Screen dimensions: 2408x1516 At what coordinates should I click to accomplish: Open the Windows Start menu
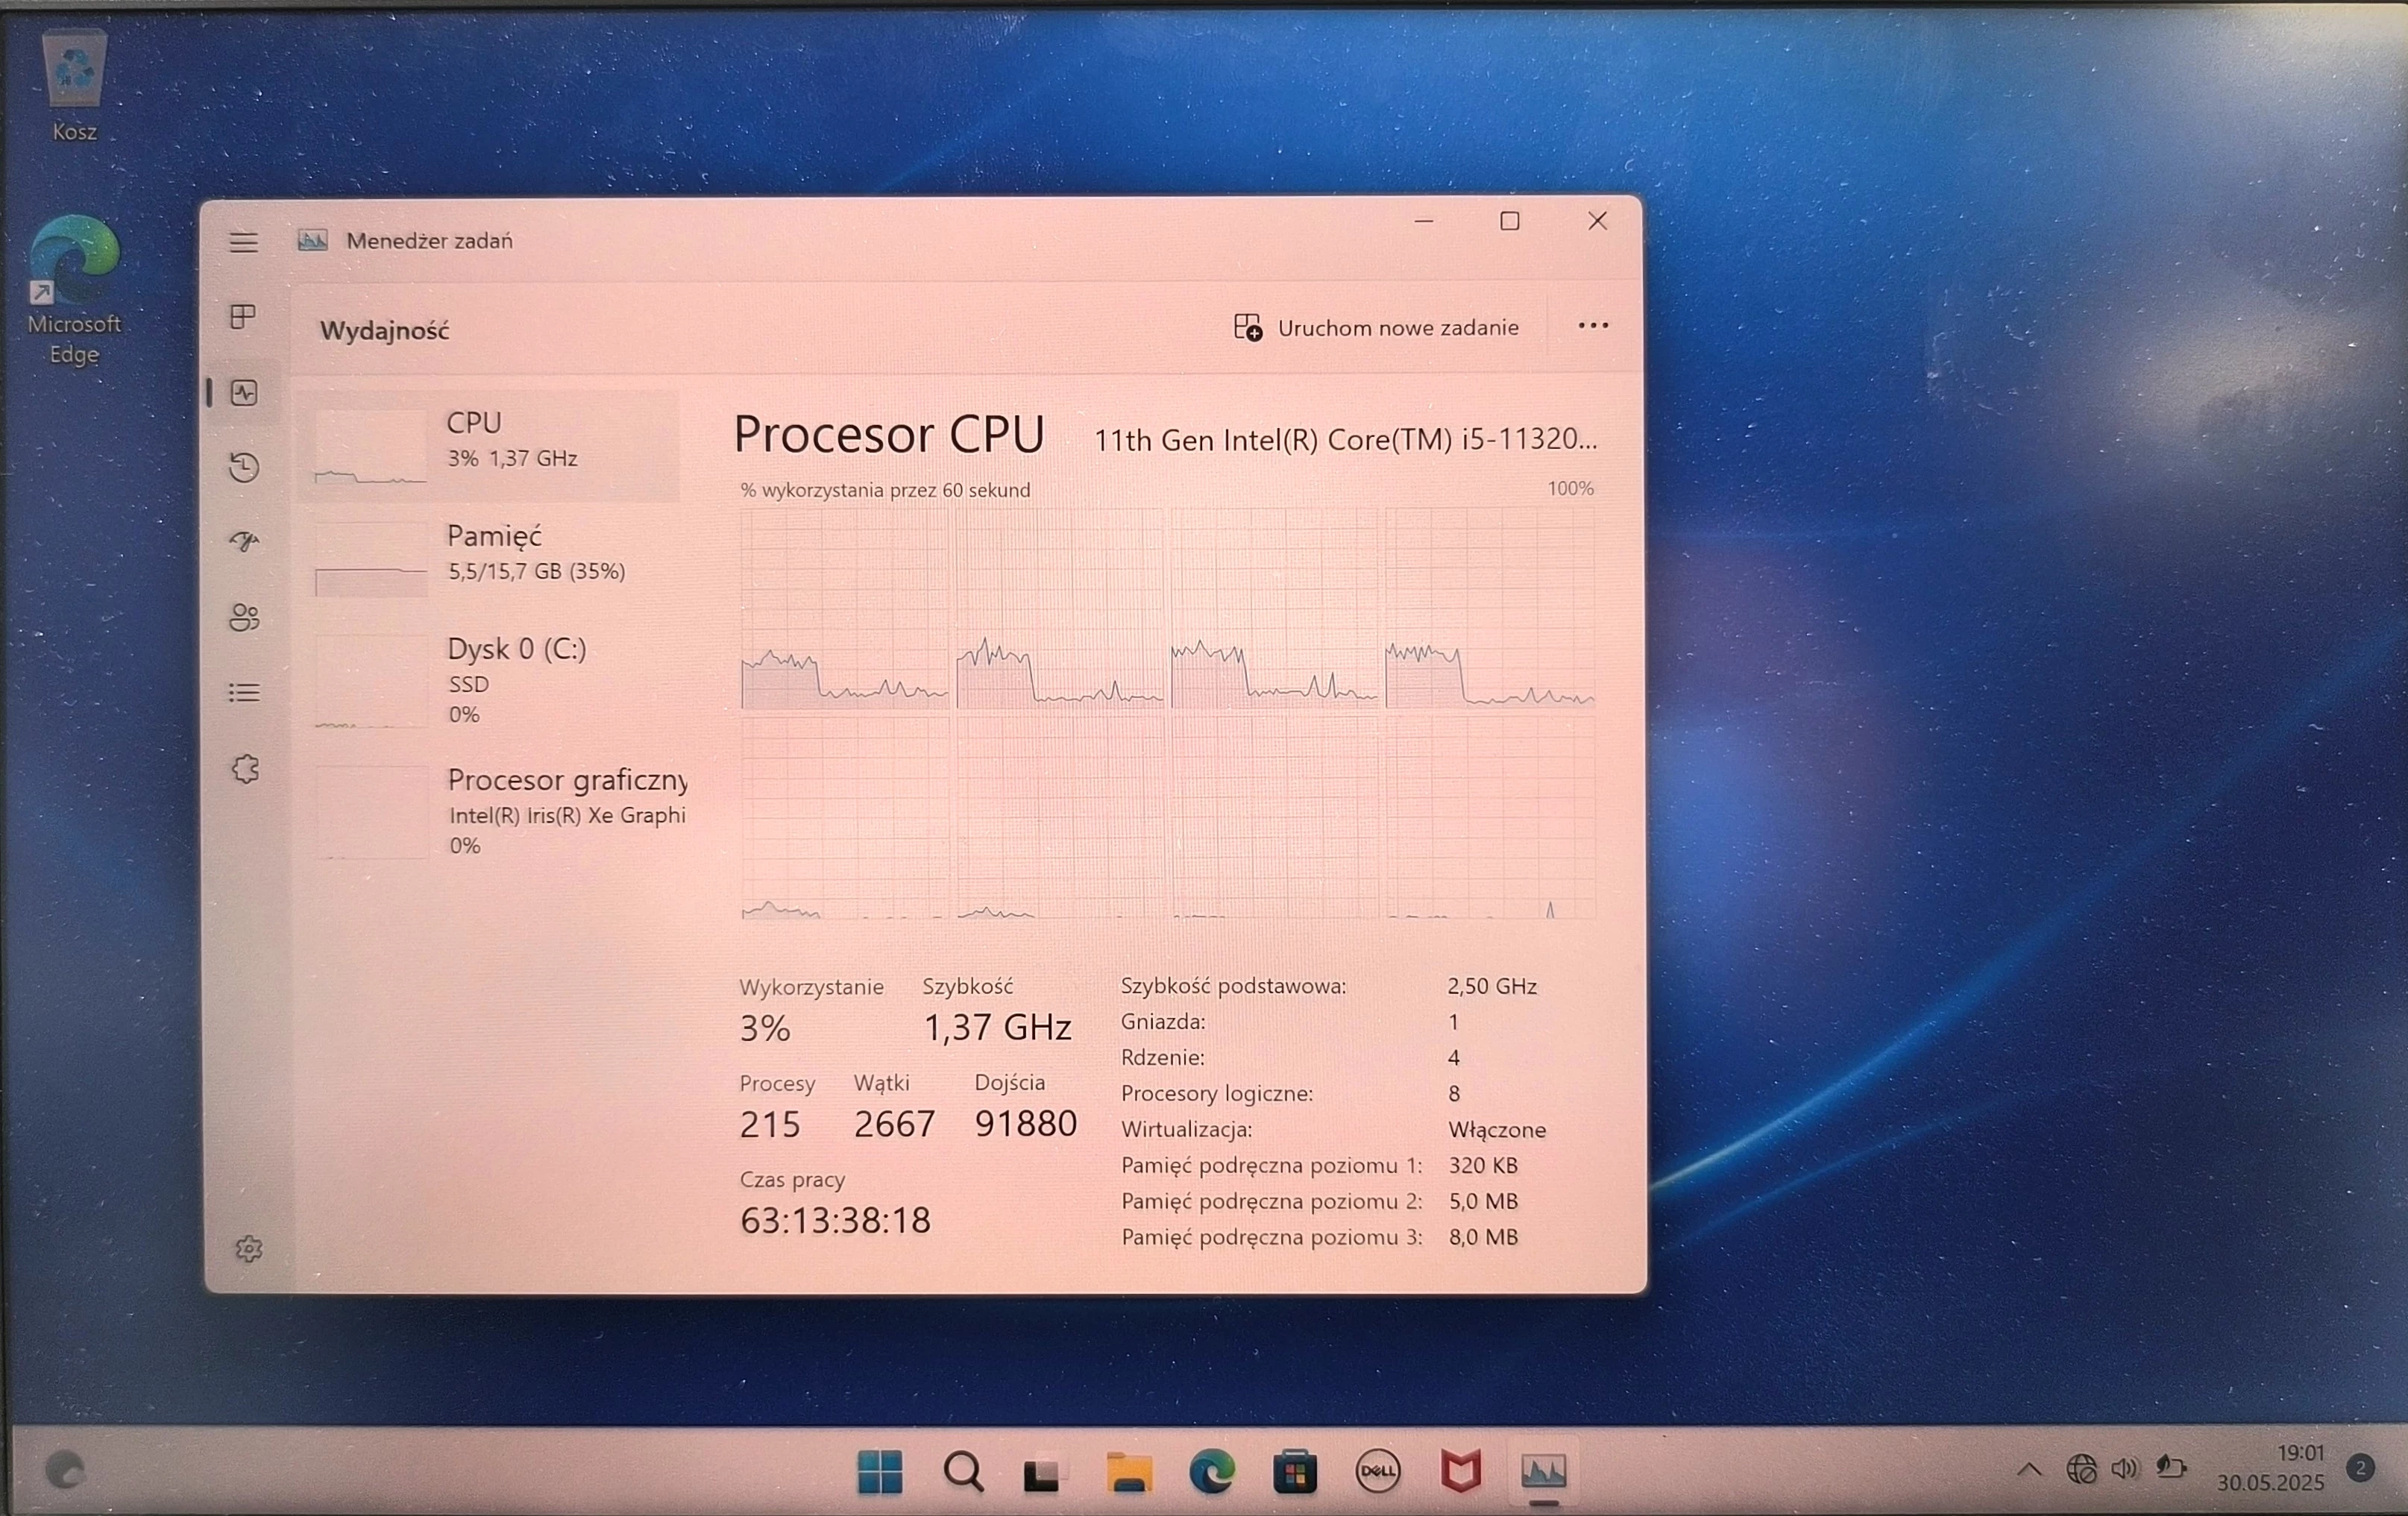(x=879, y=1472)
